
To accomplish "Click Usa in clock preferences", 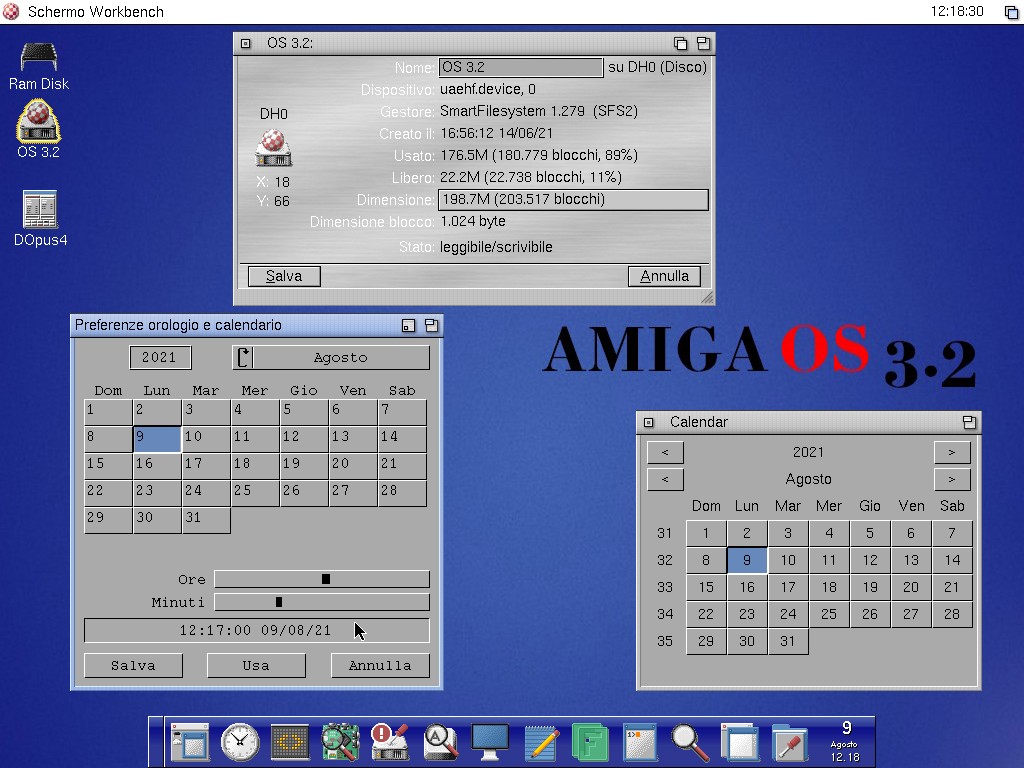I will click(256, 665).
